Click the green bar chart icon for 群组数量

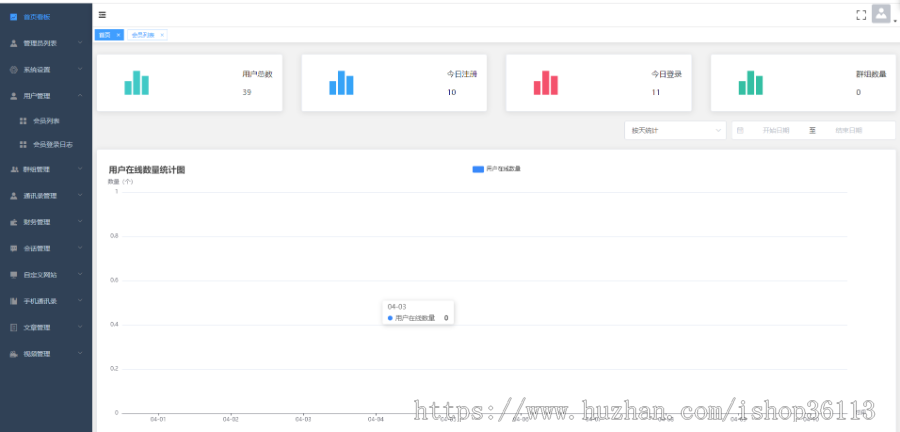[x=751, y=83]
